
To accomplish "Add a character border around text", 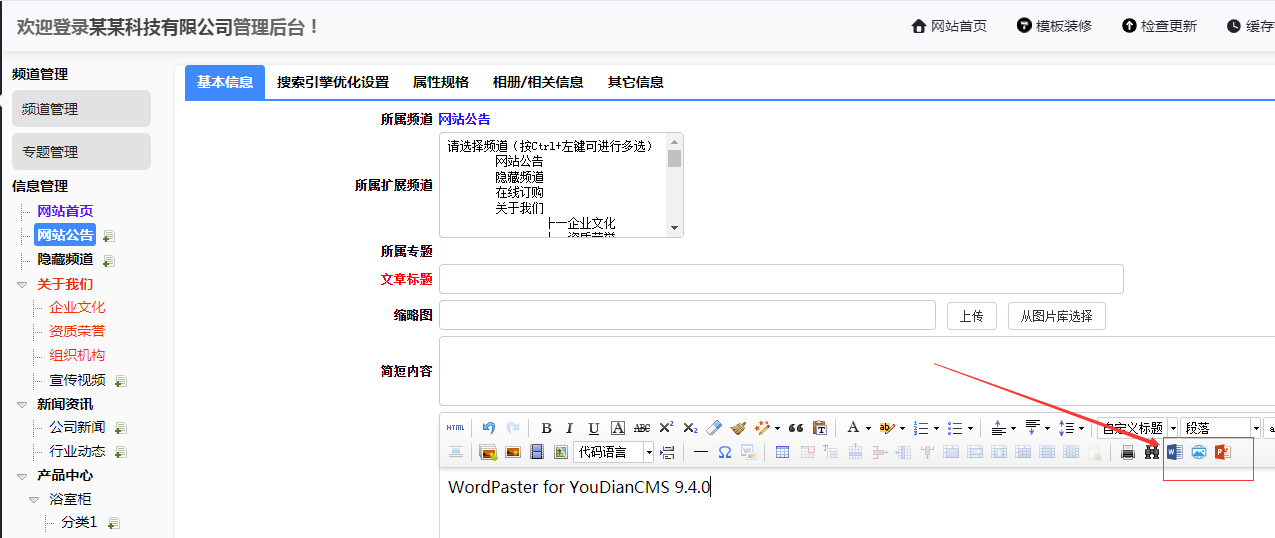I will pyautogui.click(x=618, y=428).
